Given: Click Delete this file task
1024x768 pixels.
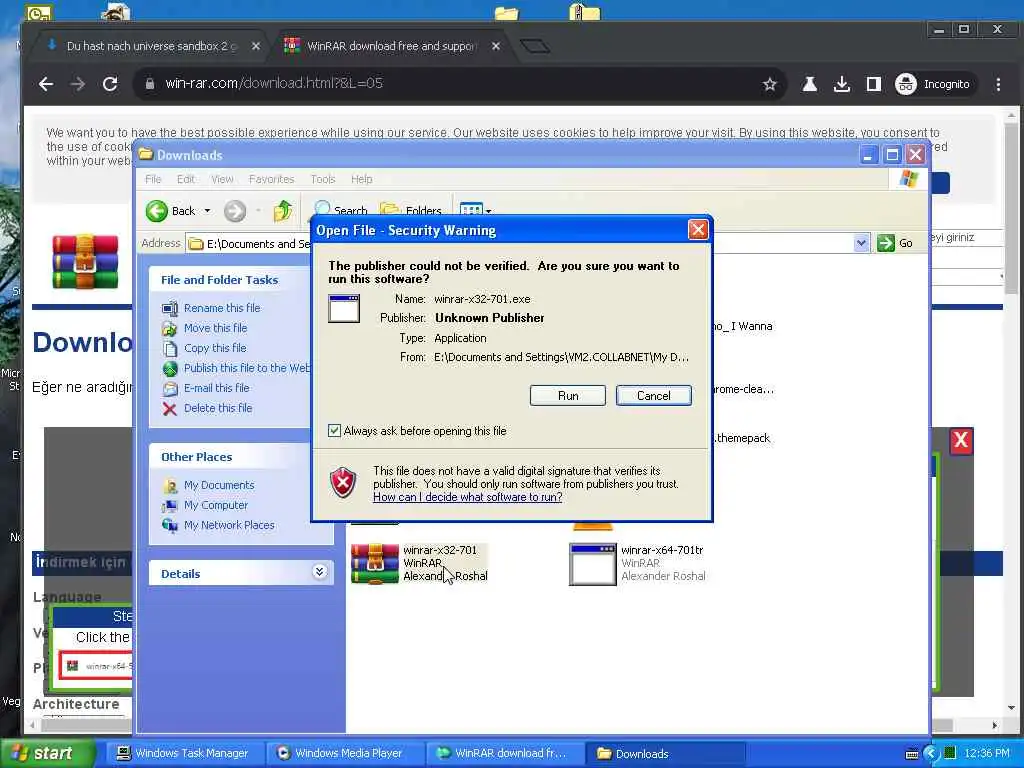Looking at the screenshot, I should [217, 408].
